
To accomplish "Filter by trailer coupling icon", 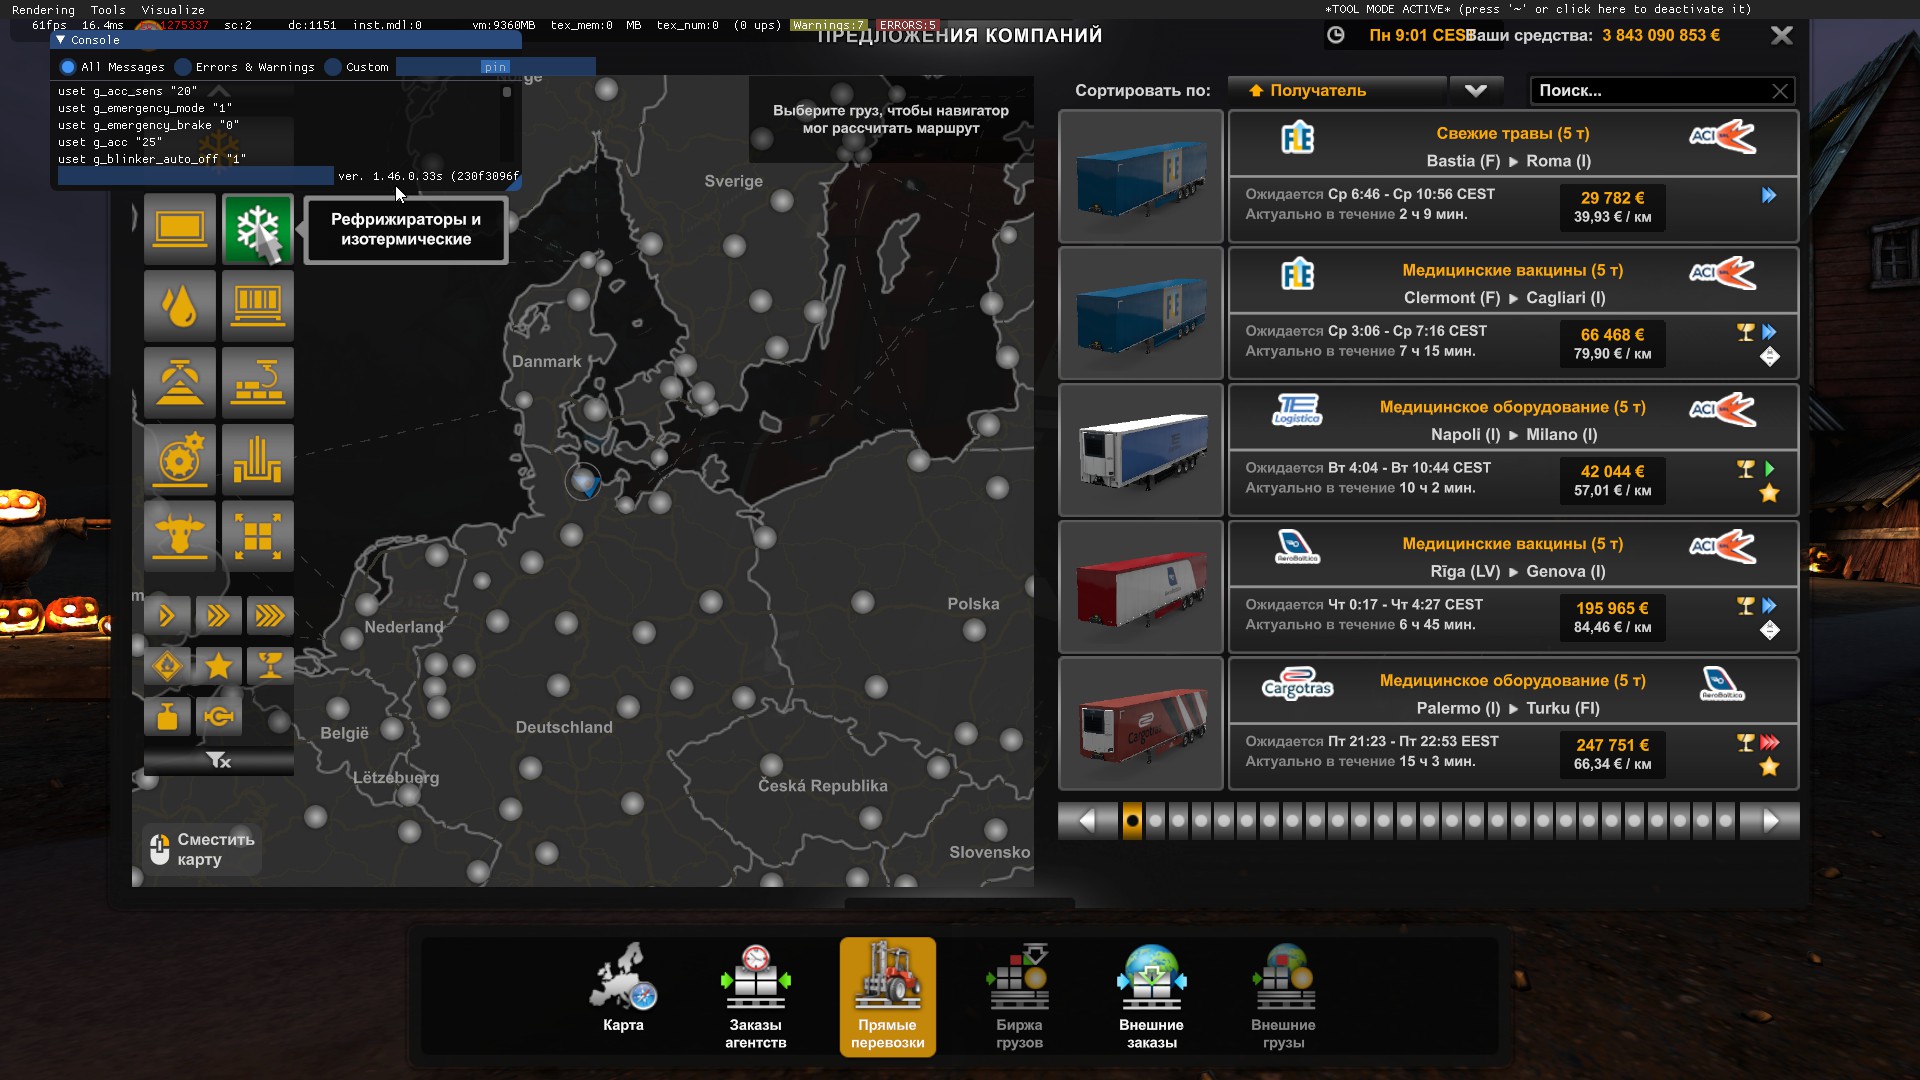I will click(218, 717).
